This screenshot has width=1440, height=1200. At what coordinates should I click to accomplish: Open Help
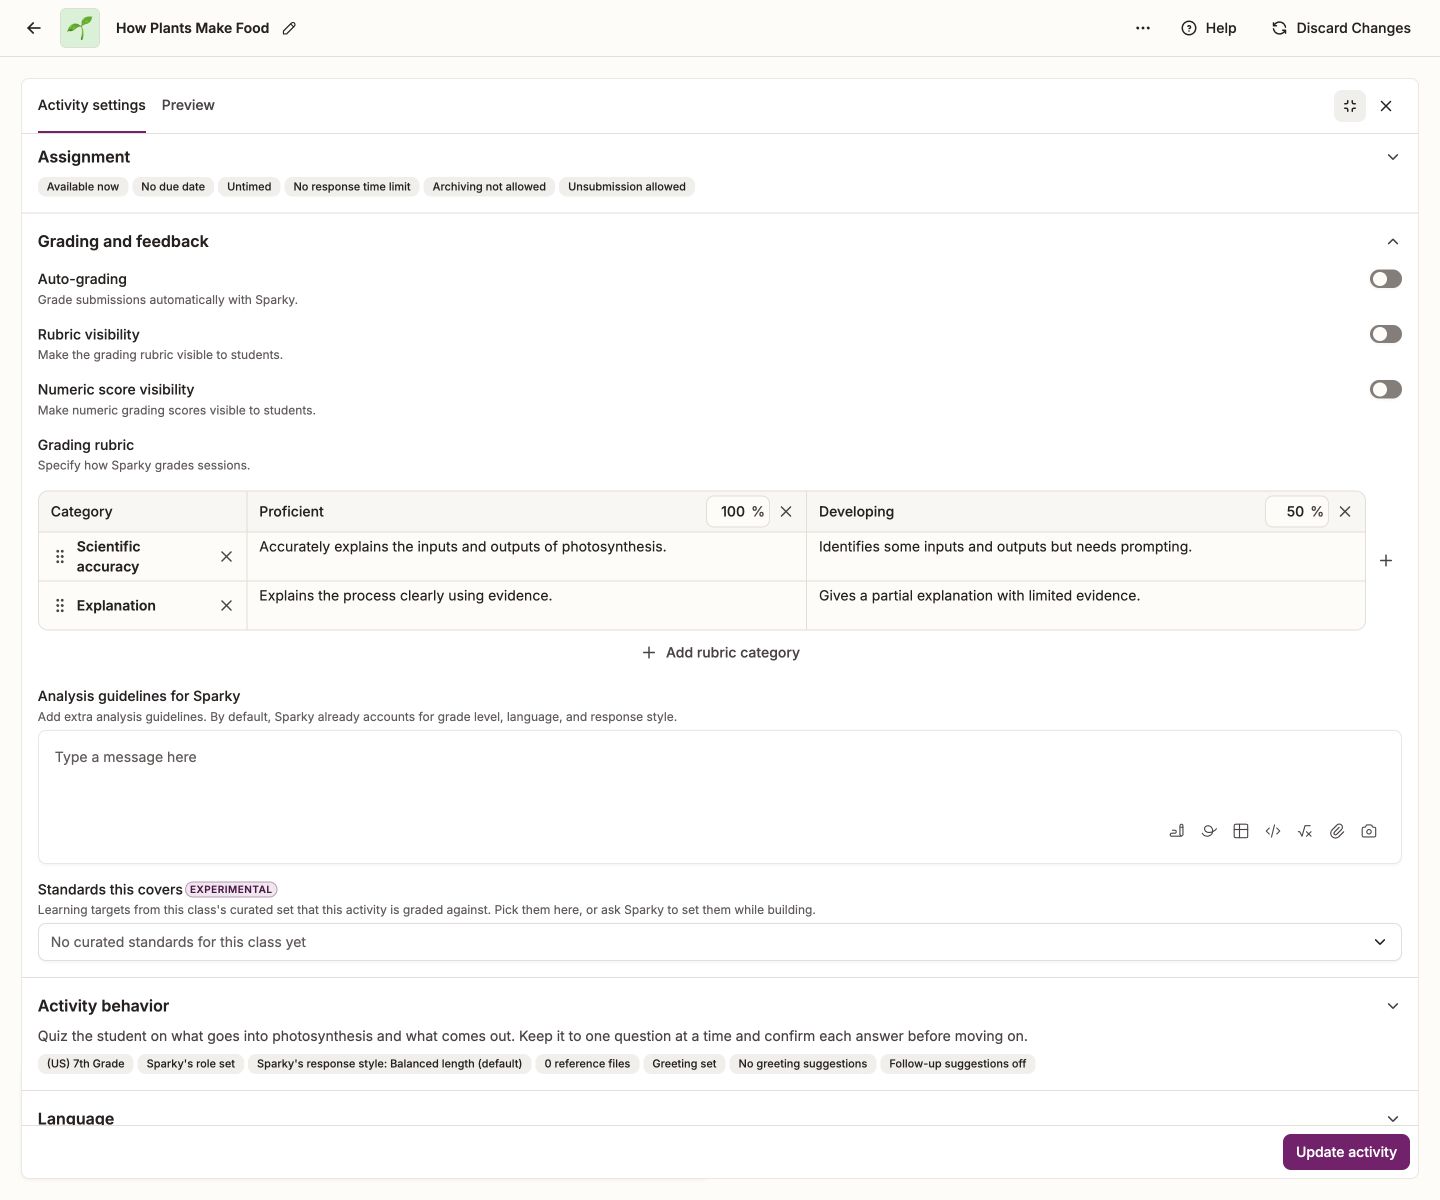point(1209,28)
